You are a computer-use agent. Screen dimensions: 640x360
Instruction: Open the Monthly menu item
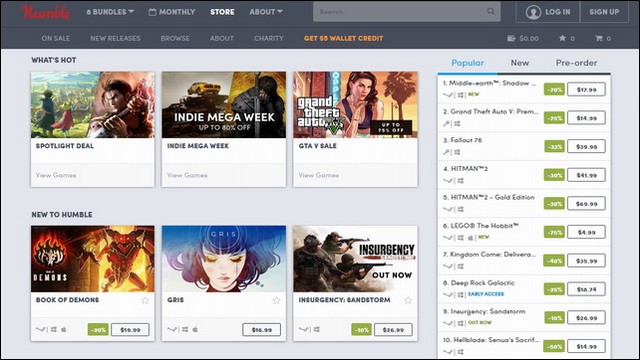[172, 12]
